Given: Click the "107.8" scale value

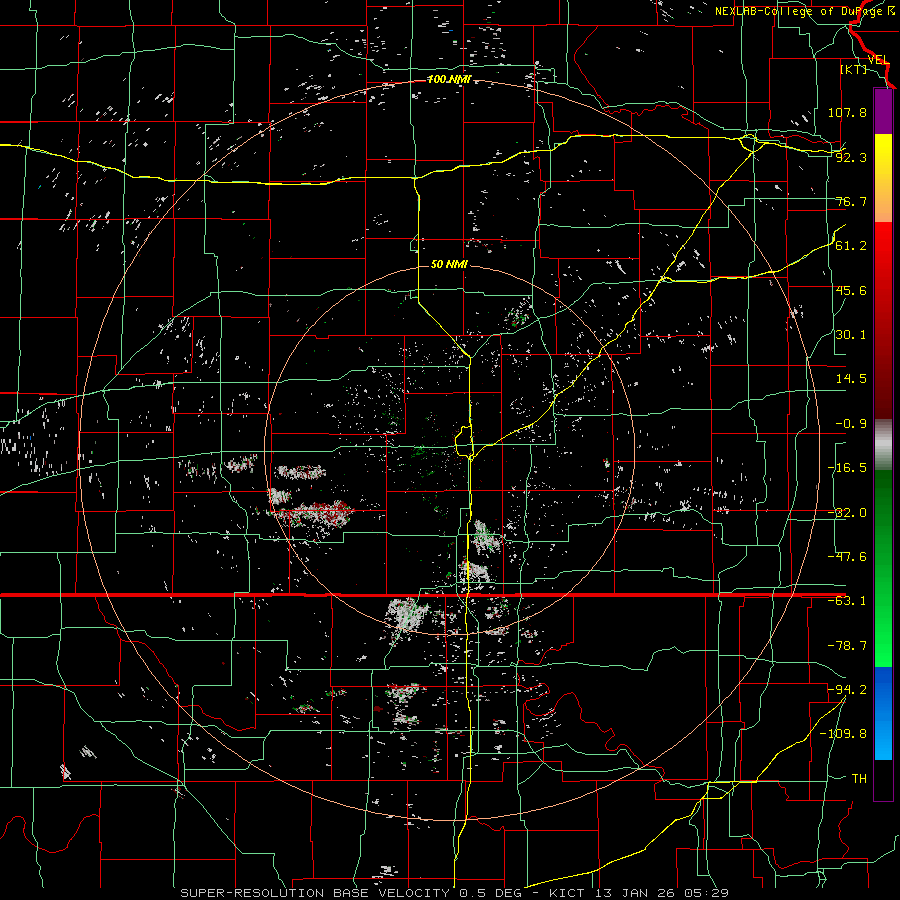Looking at the screenshot, I should click(847, 112).
